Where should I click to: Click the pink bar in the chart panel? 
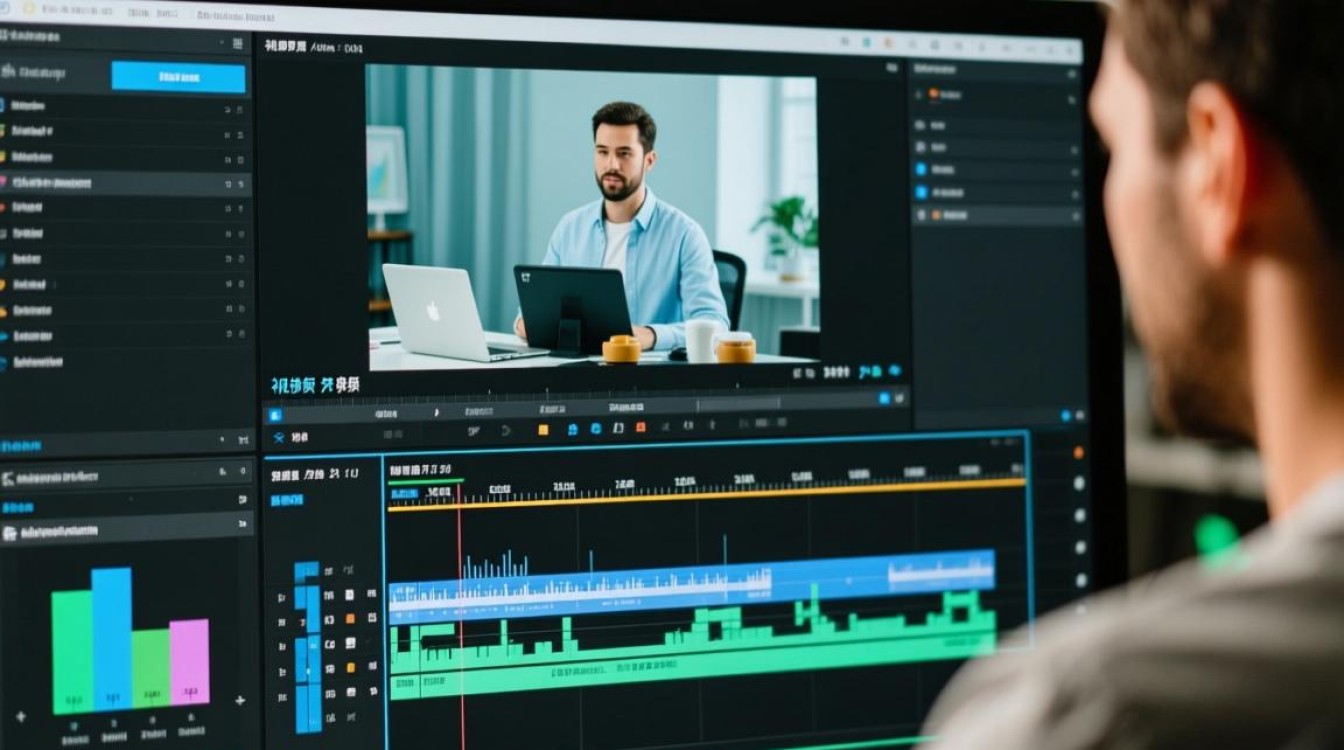click(x=189, y=661)
